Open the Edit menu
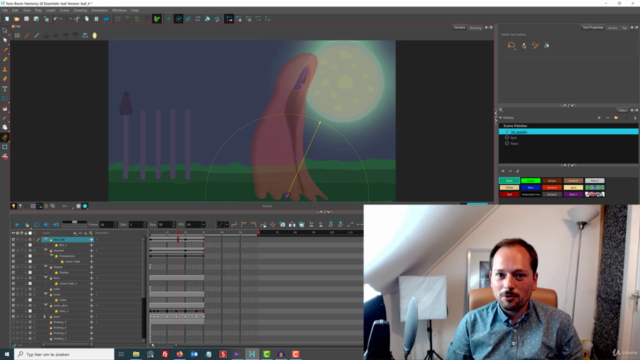Screen dimensions: 640x360 click(15, 10)
